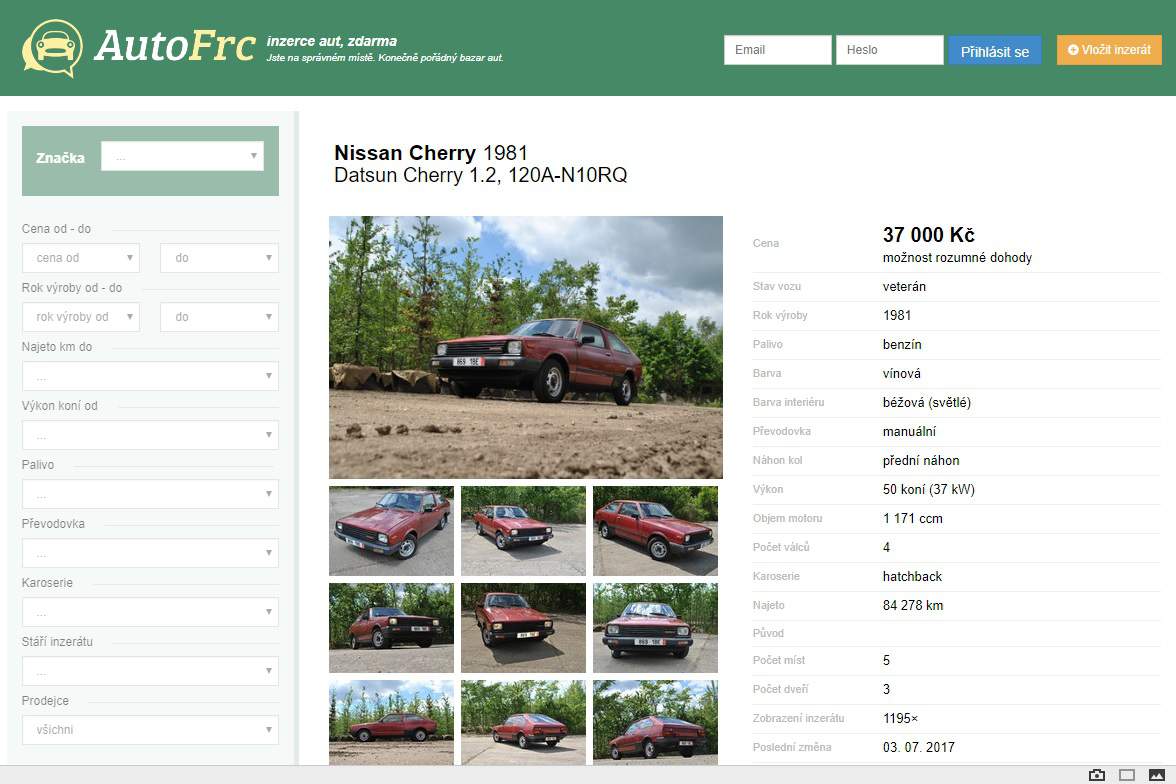The image size is (1176, 784).
Task: Expand the Palivo fuel dropdown
Action: 150,494
